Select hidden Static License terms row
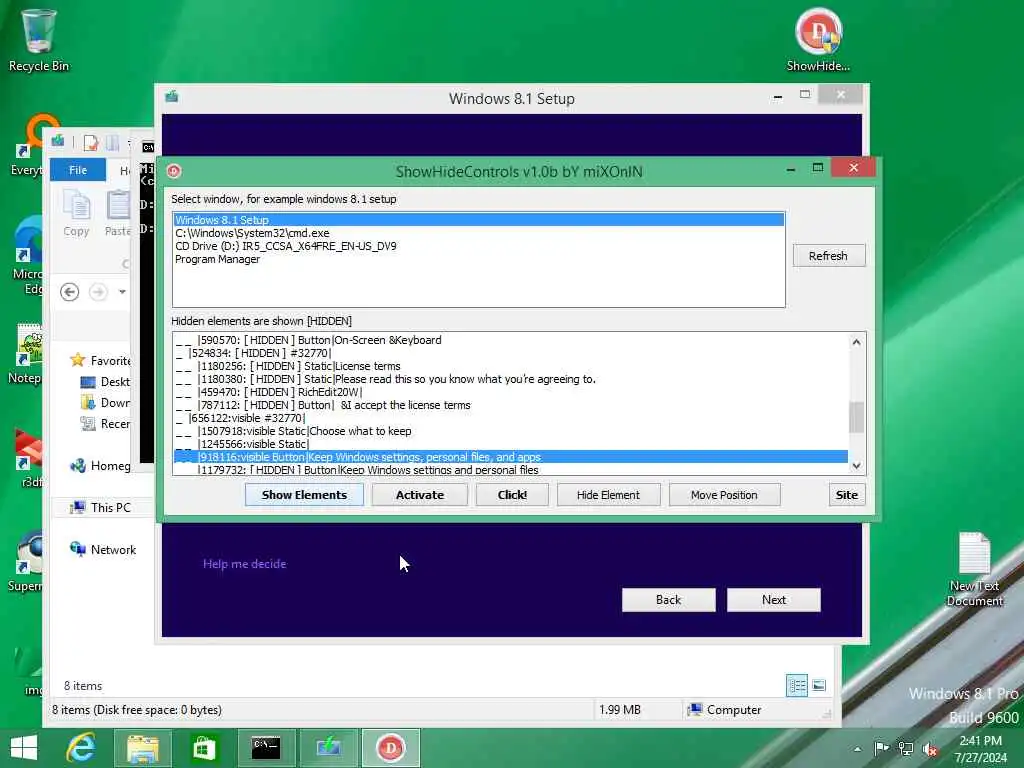This screenshot has width=1024, height=768. tap(511, 366)
